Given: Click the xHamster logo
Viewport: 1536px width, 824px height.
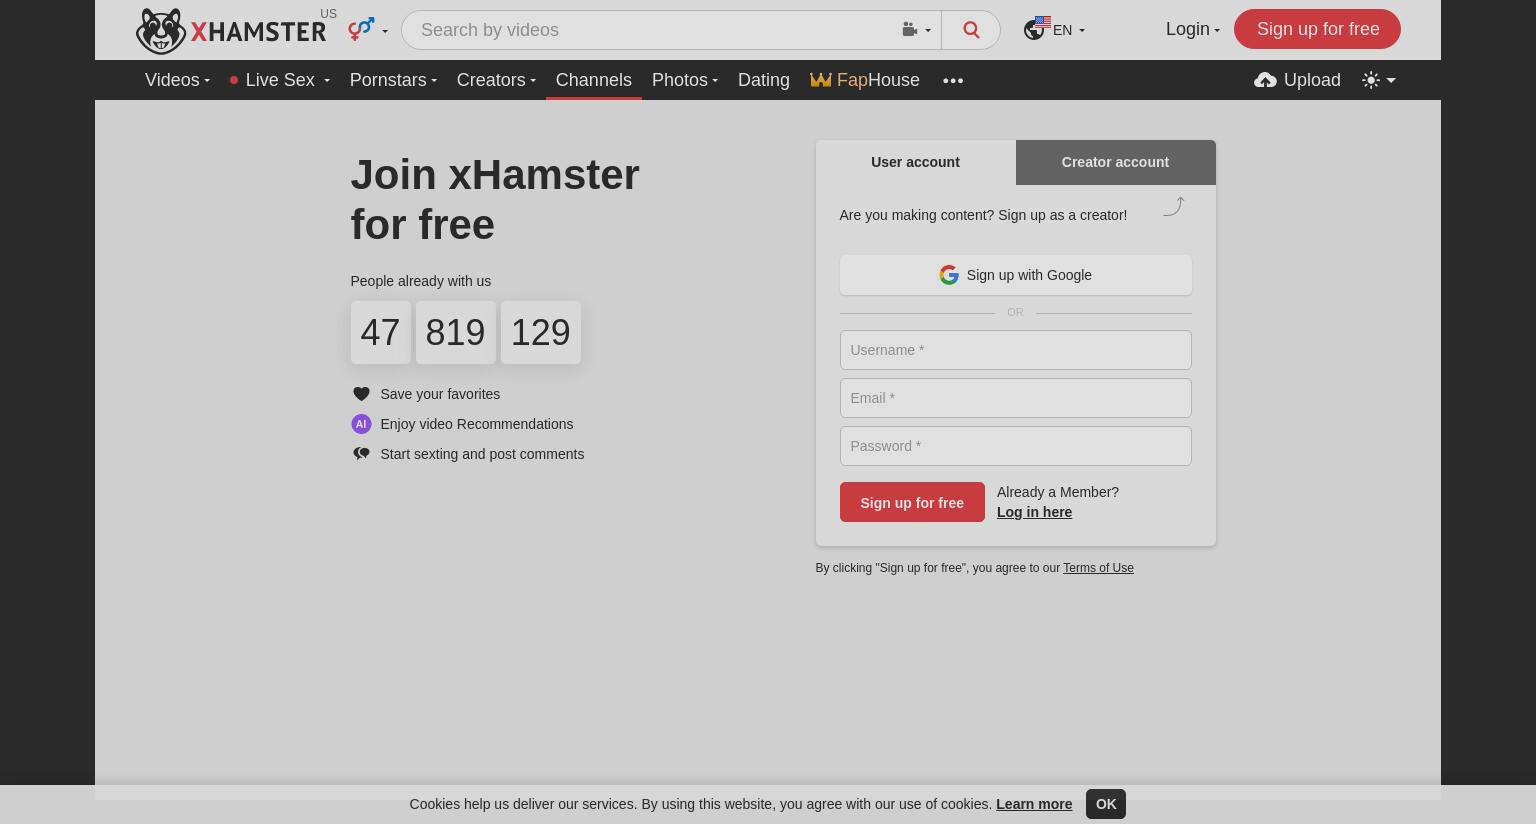Looking at the screenshot, I should point(231,31).
